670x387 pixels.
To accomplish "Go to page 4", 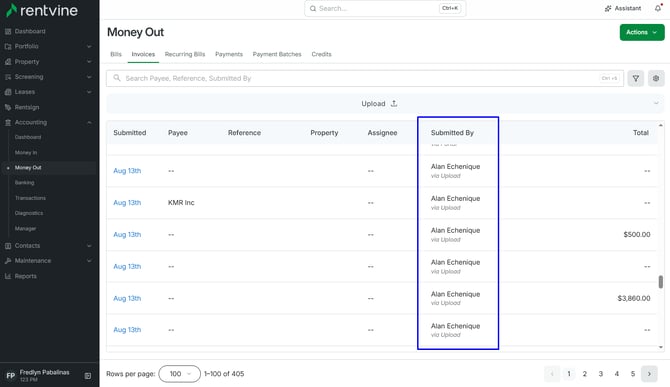I will tap(617, 374).
